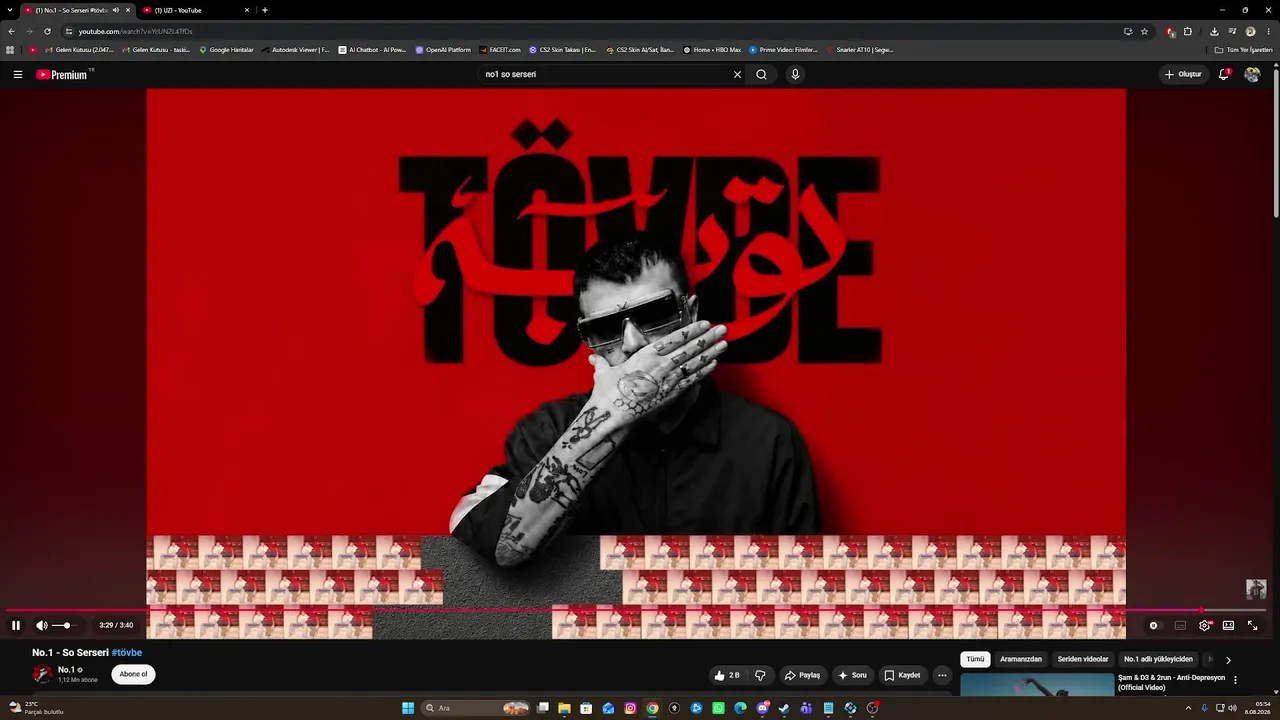Expand the Tüm Yer İşaretleri folder
This screenshot has width=1280, height=720.
(x=1243, y=50)
